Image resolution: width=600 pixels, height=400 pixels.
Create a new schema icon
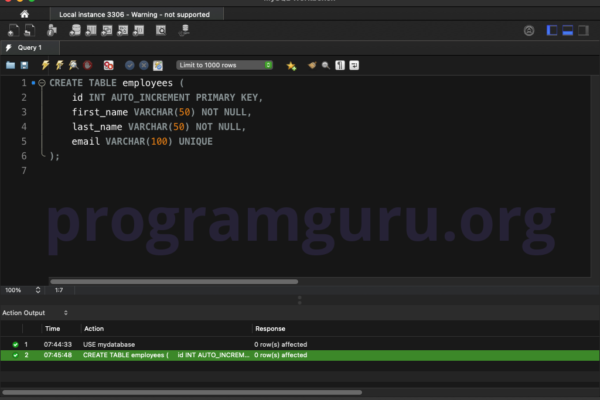(75, 30)
